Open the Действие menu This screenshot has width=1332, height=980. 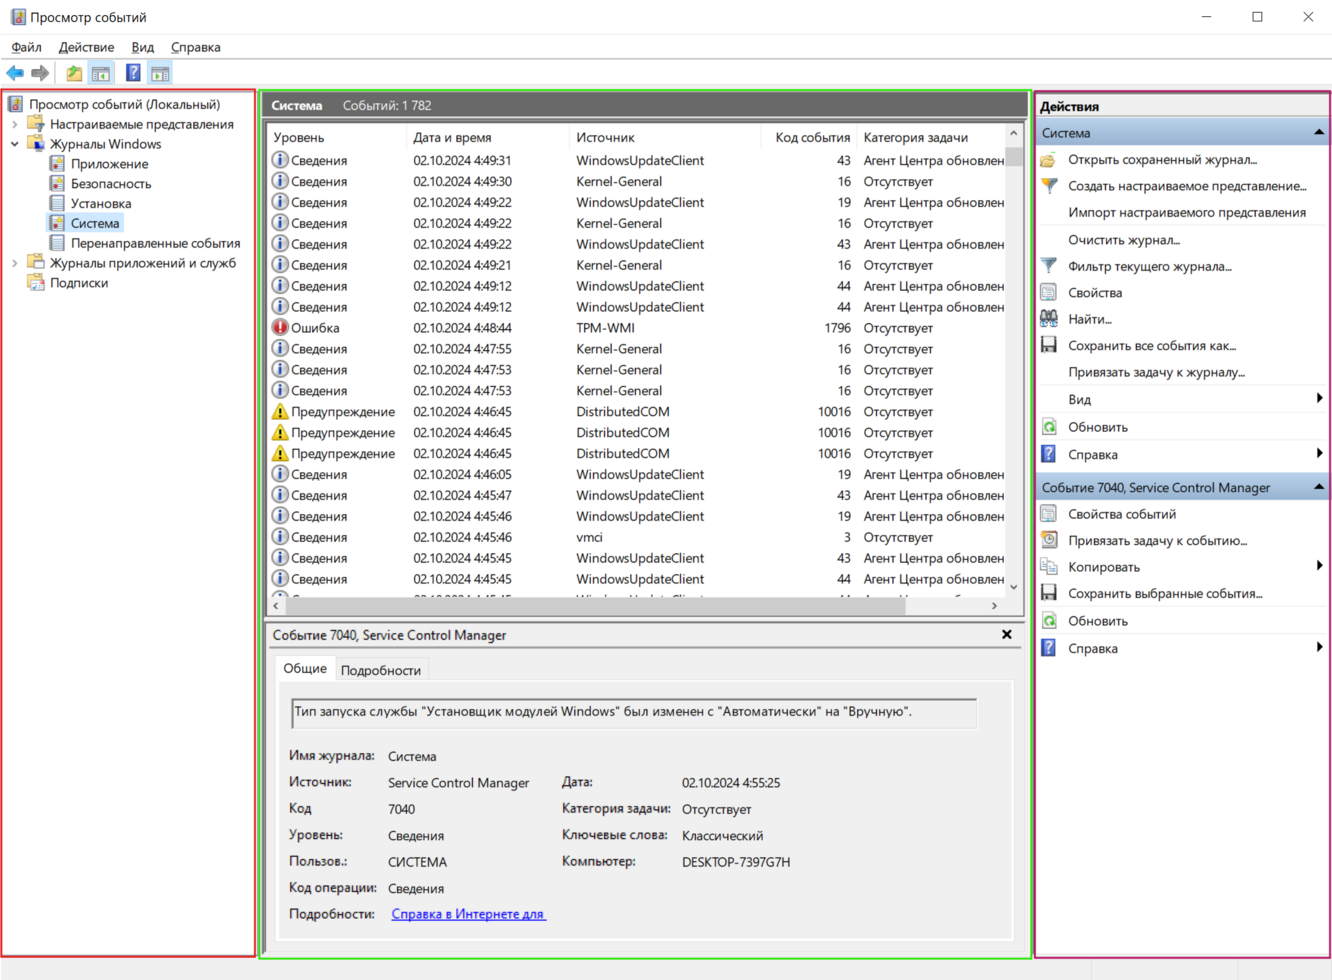tap(86, 47)
